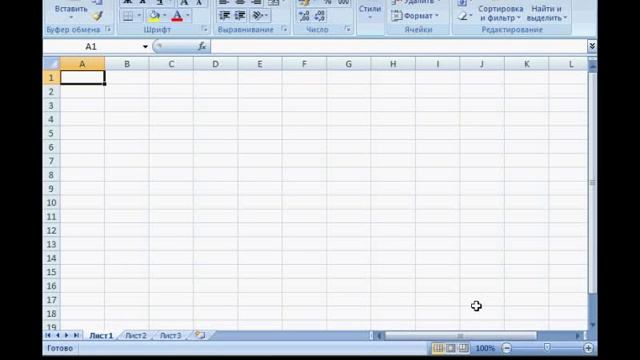Open the Name Box dropdown arrow
640x360 pixels.
click(145, 47)
